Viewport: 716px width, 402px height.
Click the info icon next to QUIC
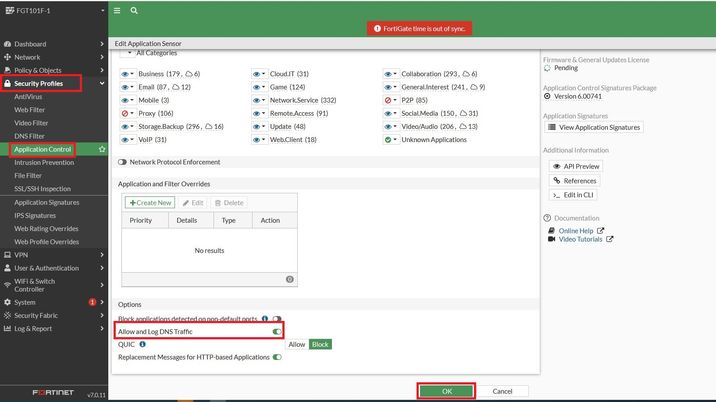142,344
